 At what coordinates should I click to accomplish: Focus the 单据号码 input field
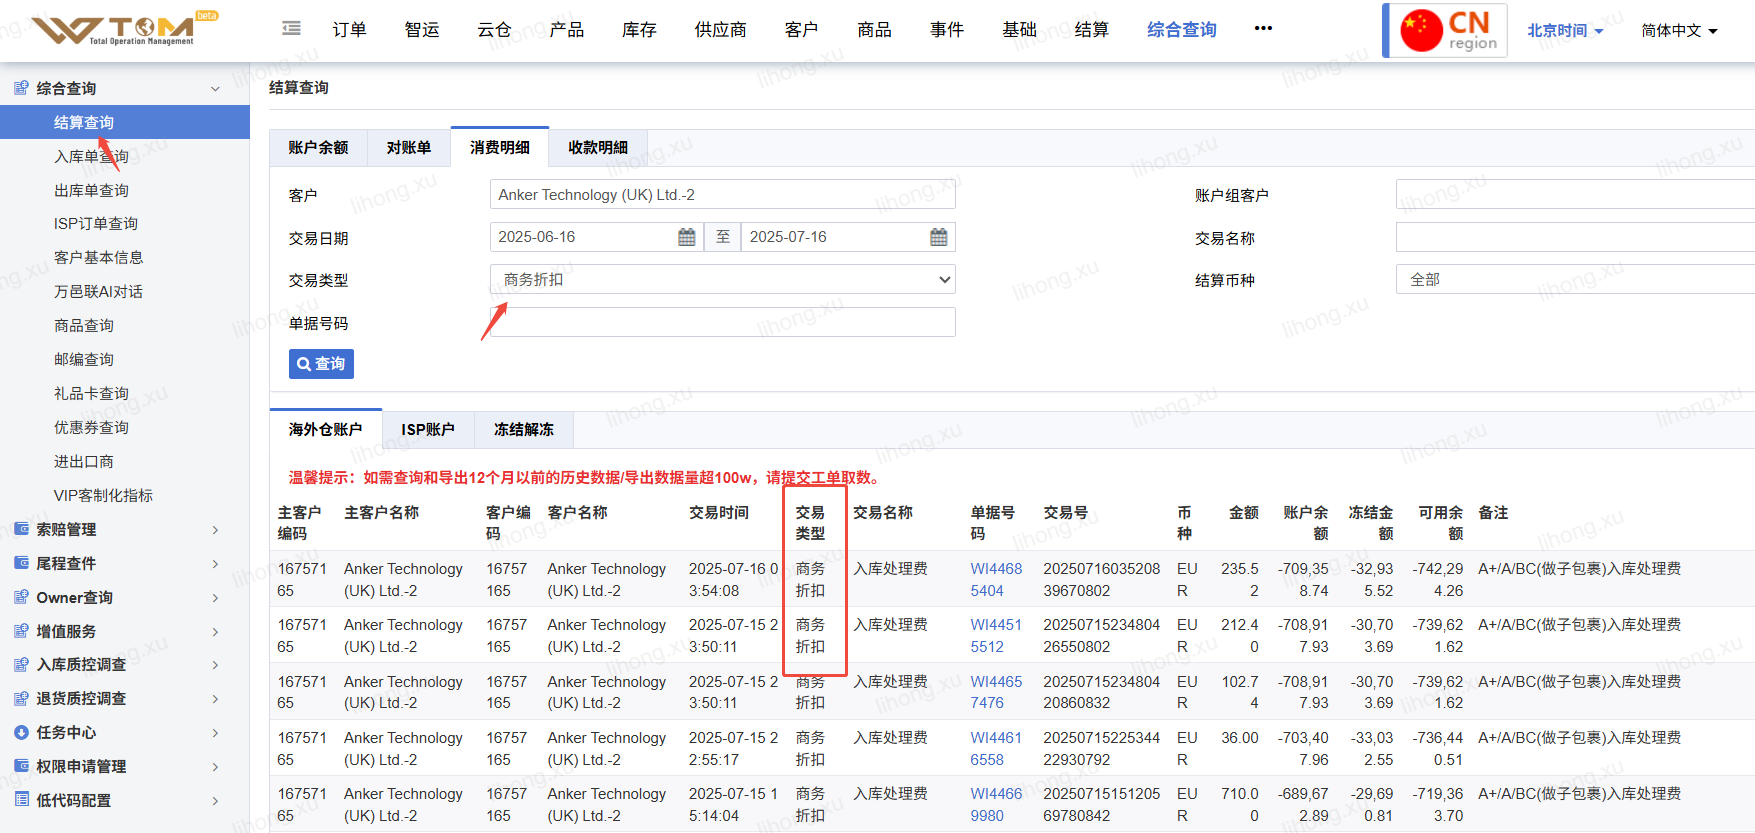(722, 322)
